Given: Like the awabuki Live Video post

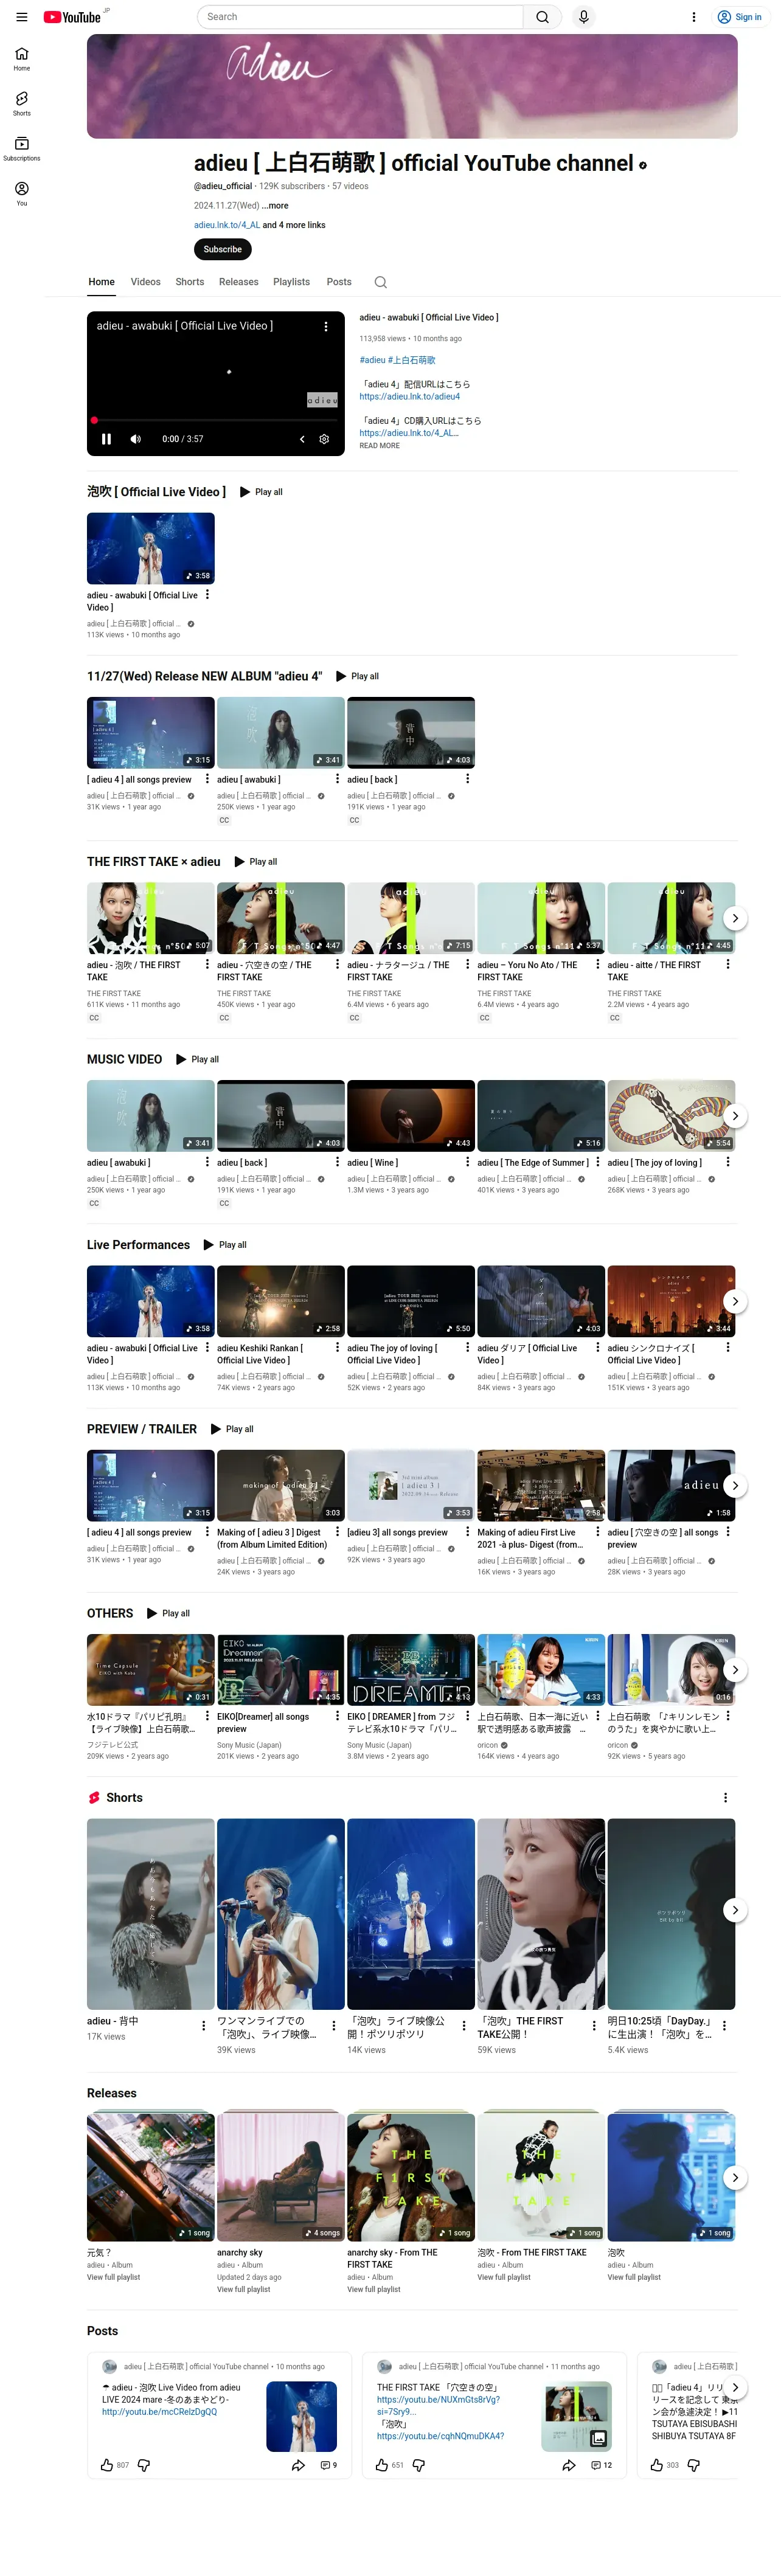Looking at the screenshot, I should tap(107, 2465).
